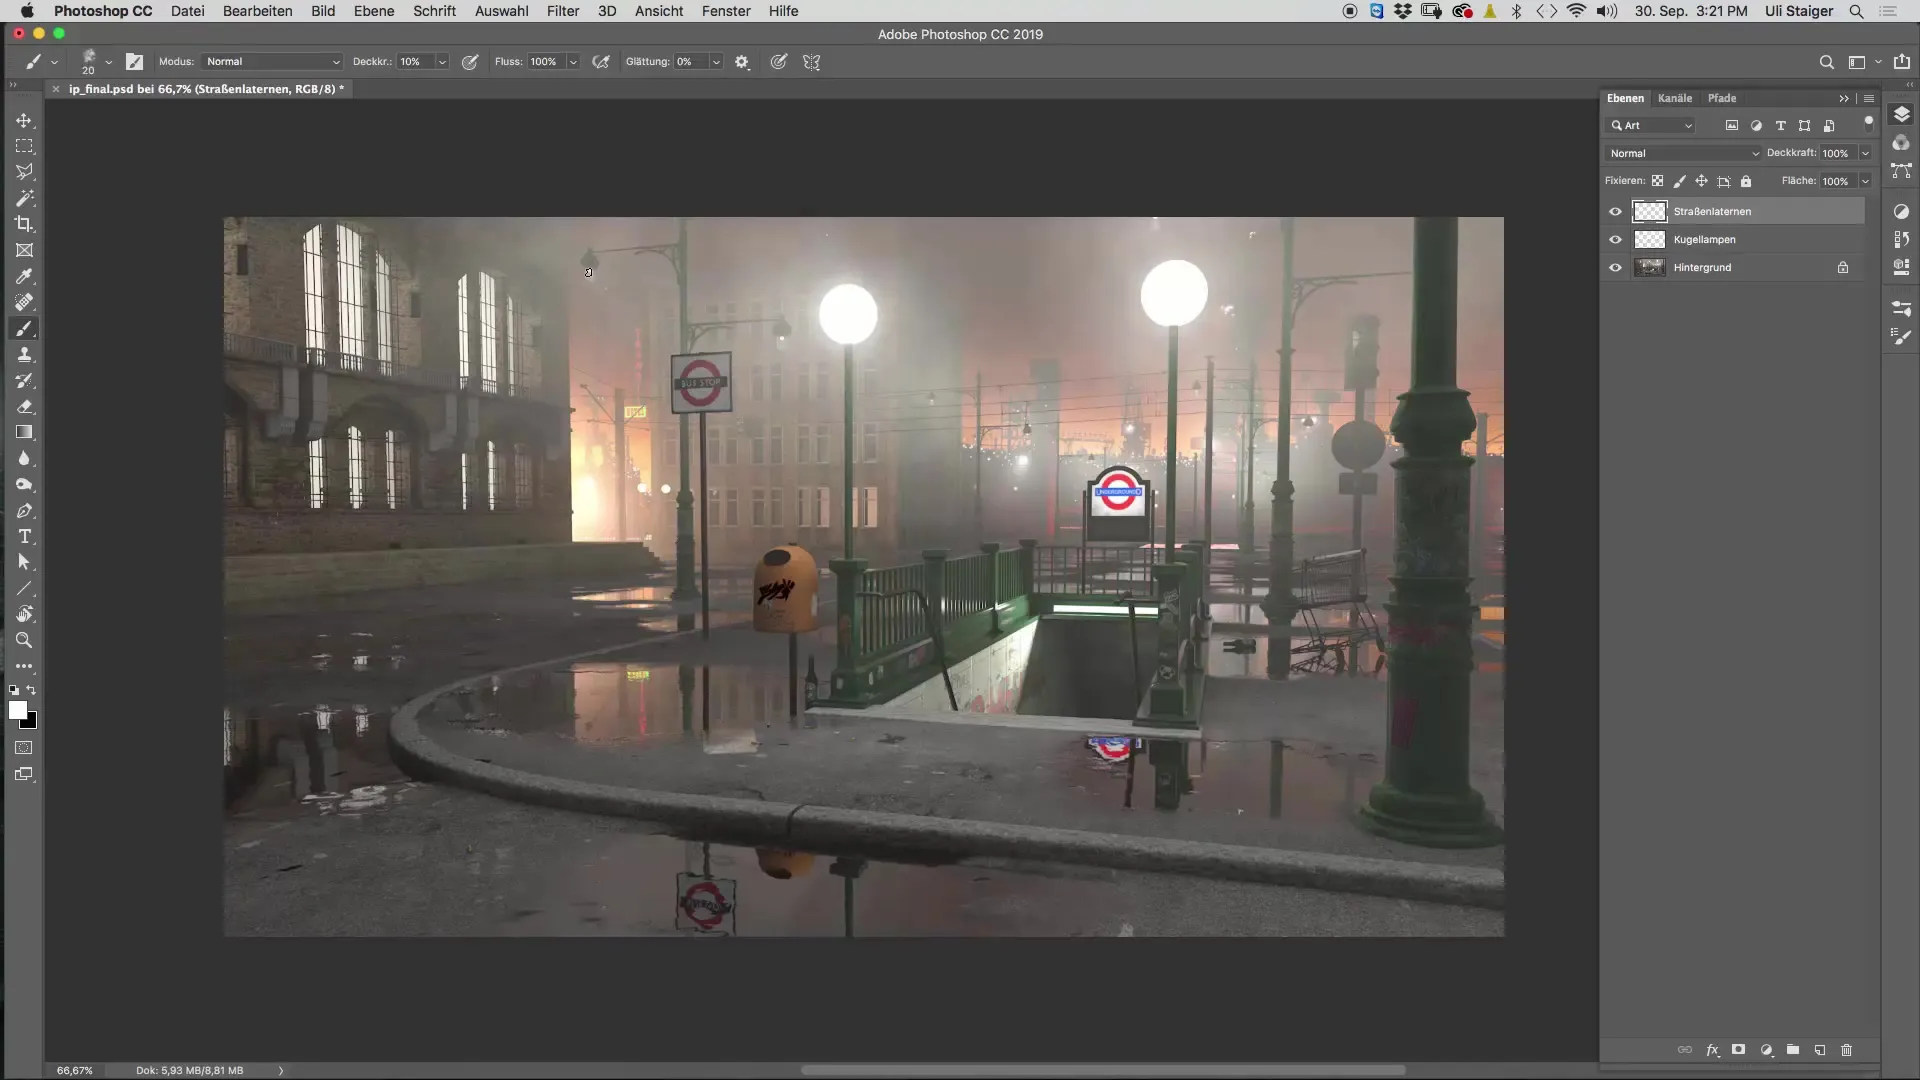Create a new layer
The image size is (1920, 1080).
pyautogui.click(x=1820, y=1050)
